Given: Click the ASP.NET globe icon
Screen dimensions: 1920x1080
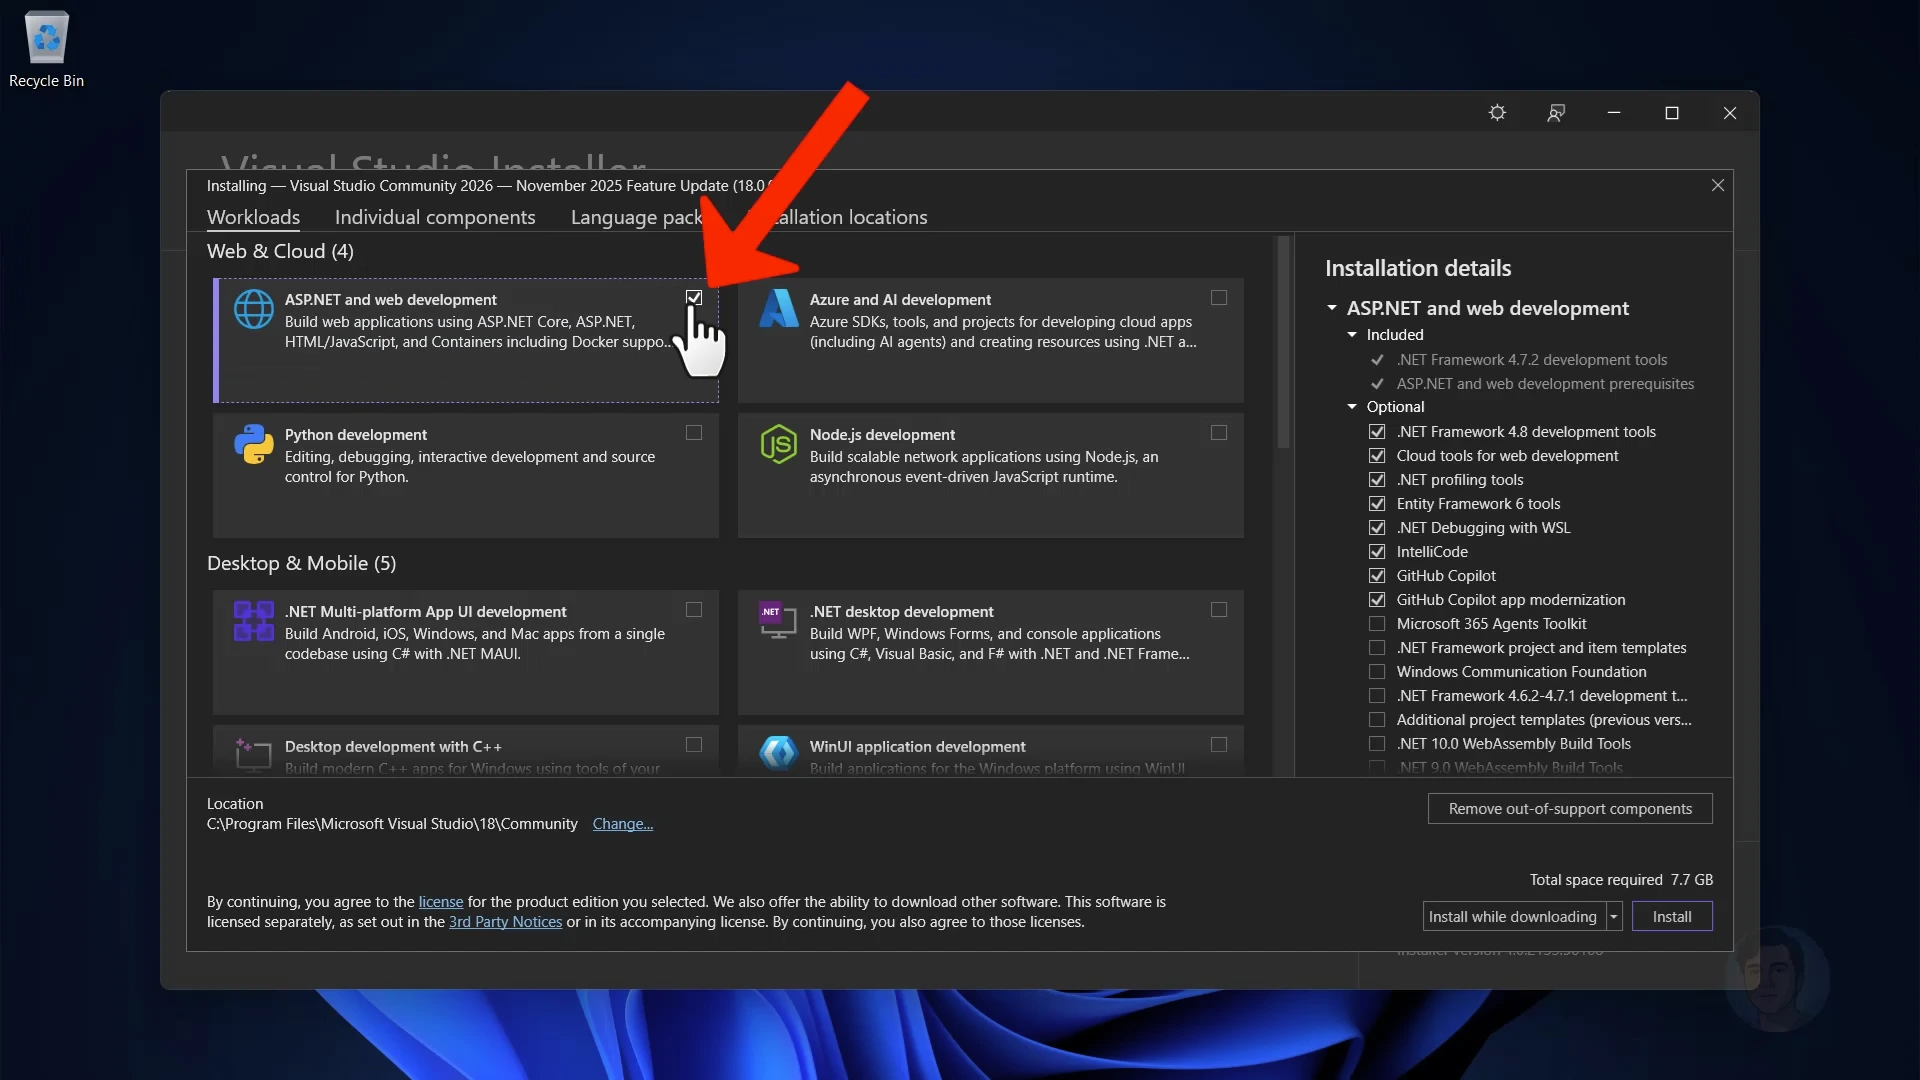Looking at the screenshot, I should 253,309.
